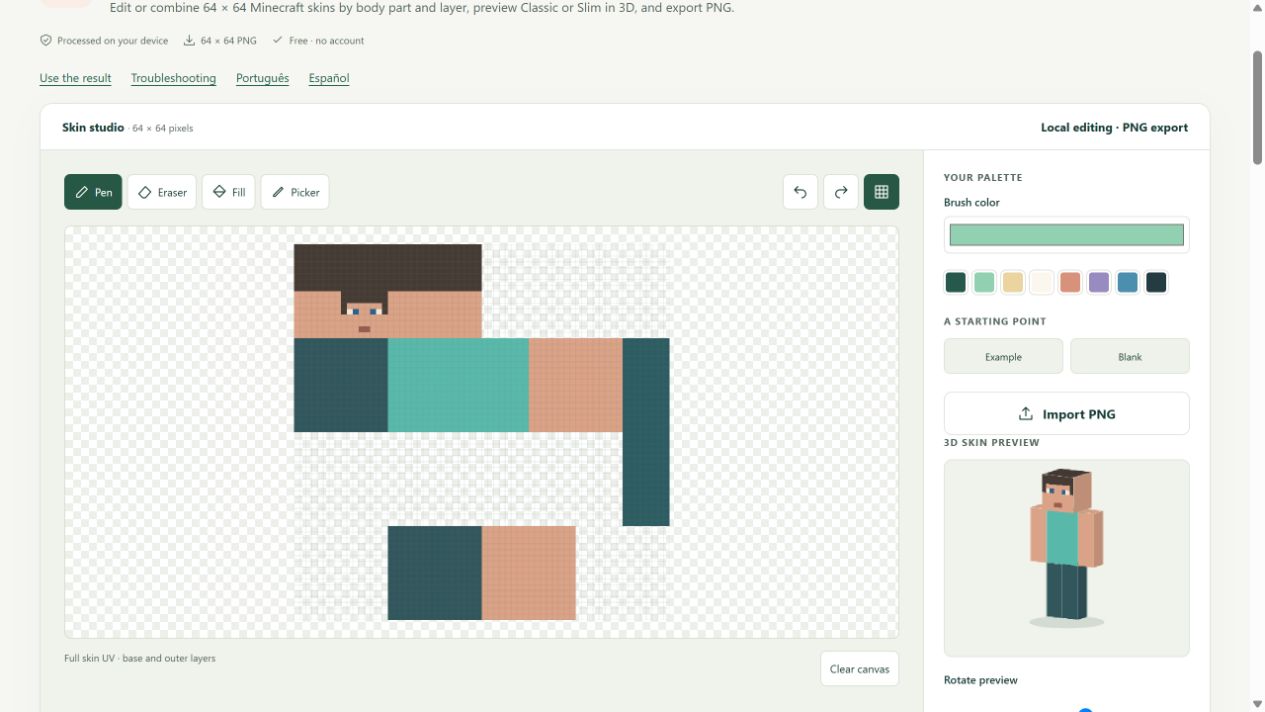Start from a Blank skin
This screenshot has height=712, width=1265.
(x=1130, y=357)
